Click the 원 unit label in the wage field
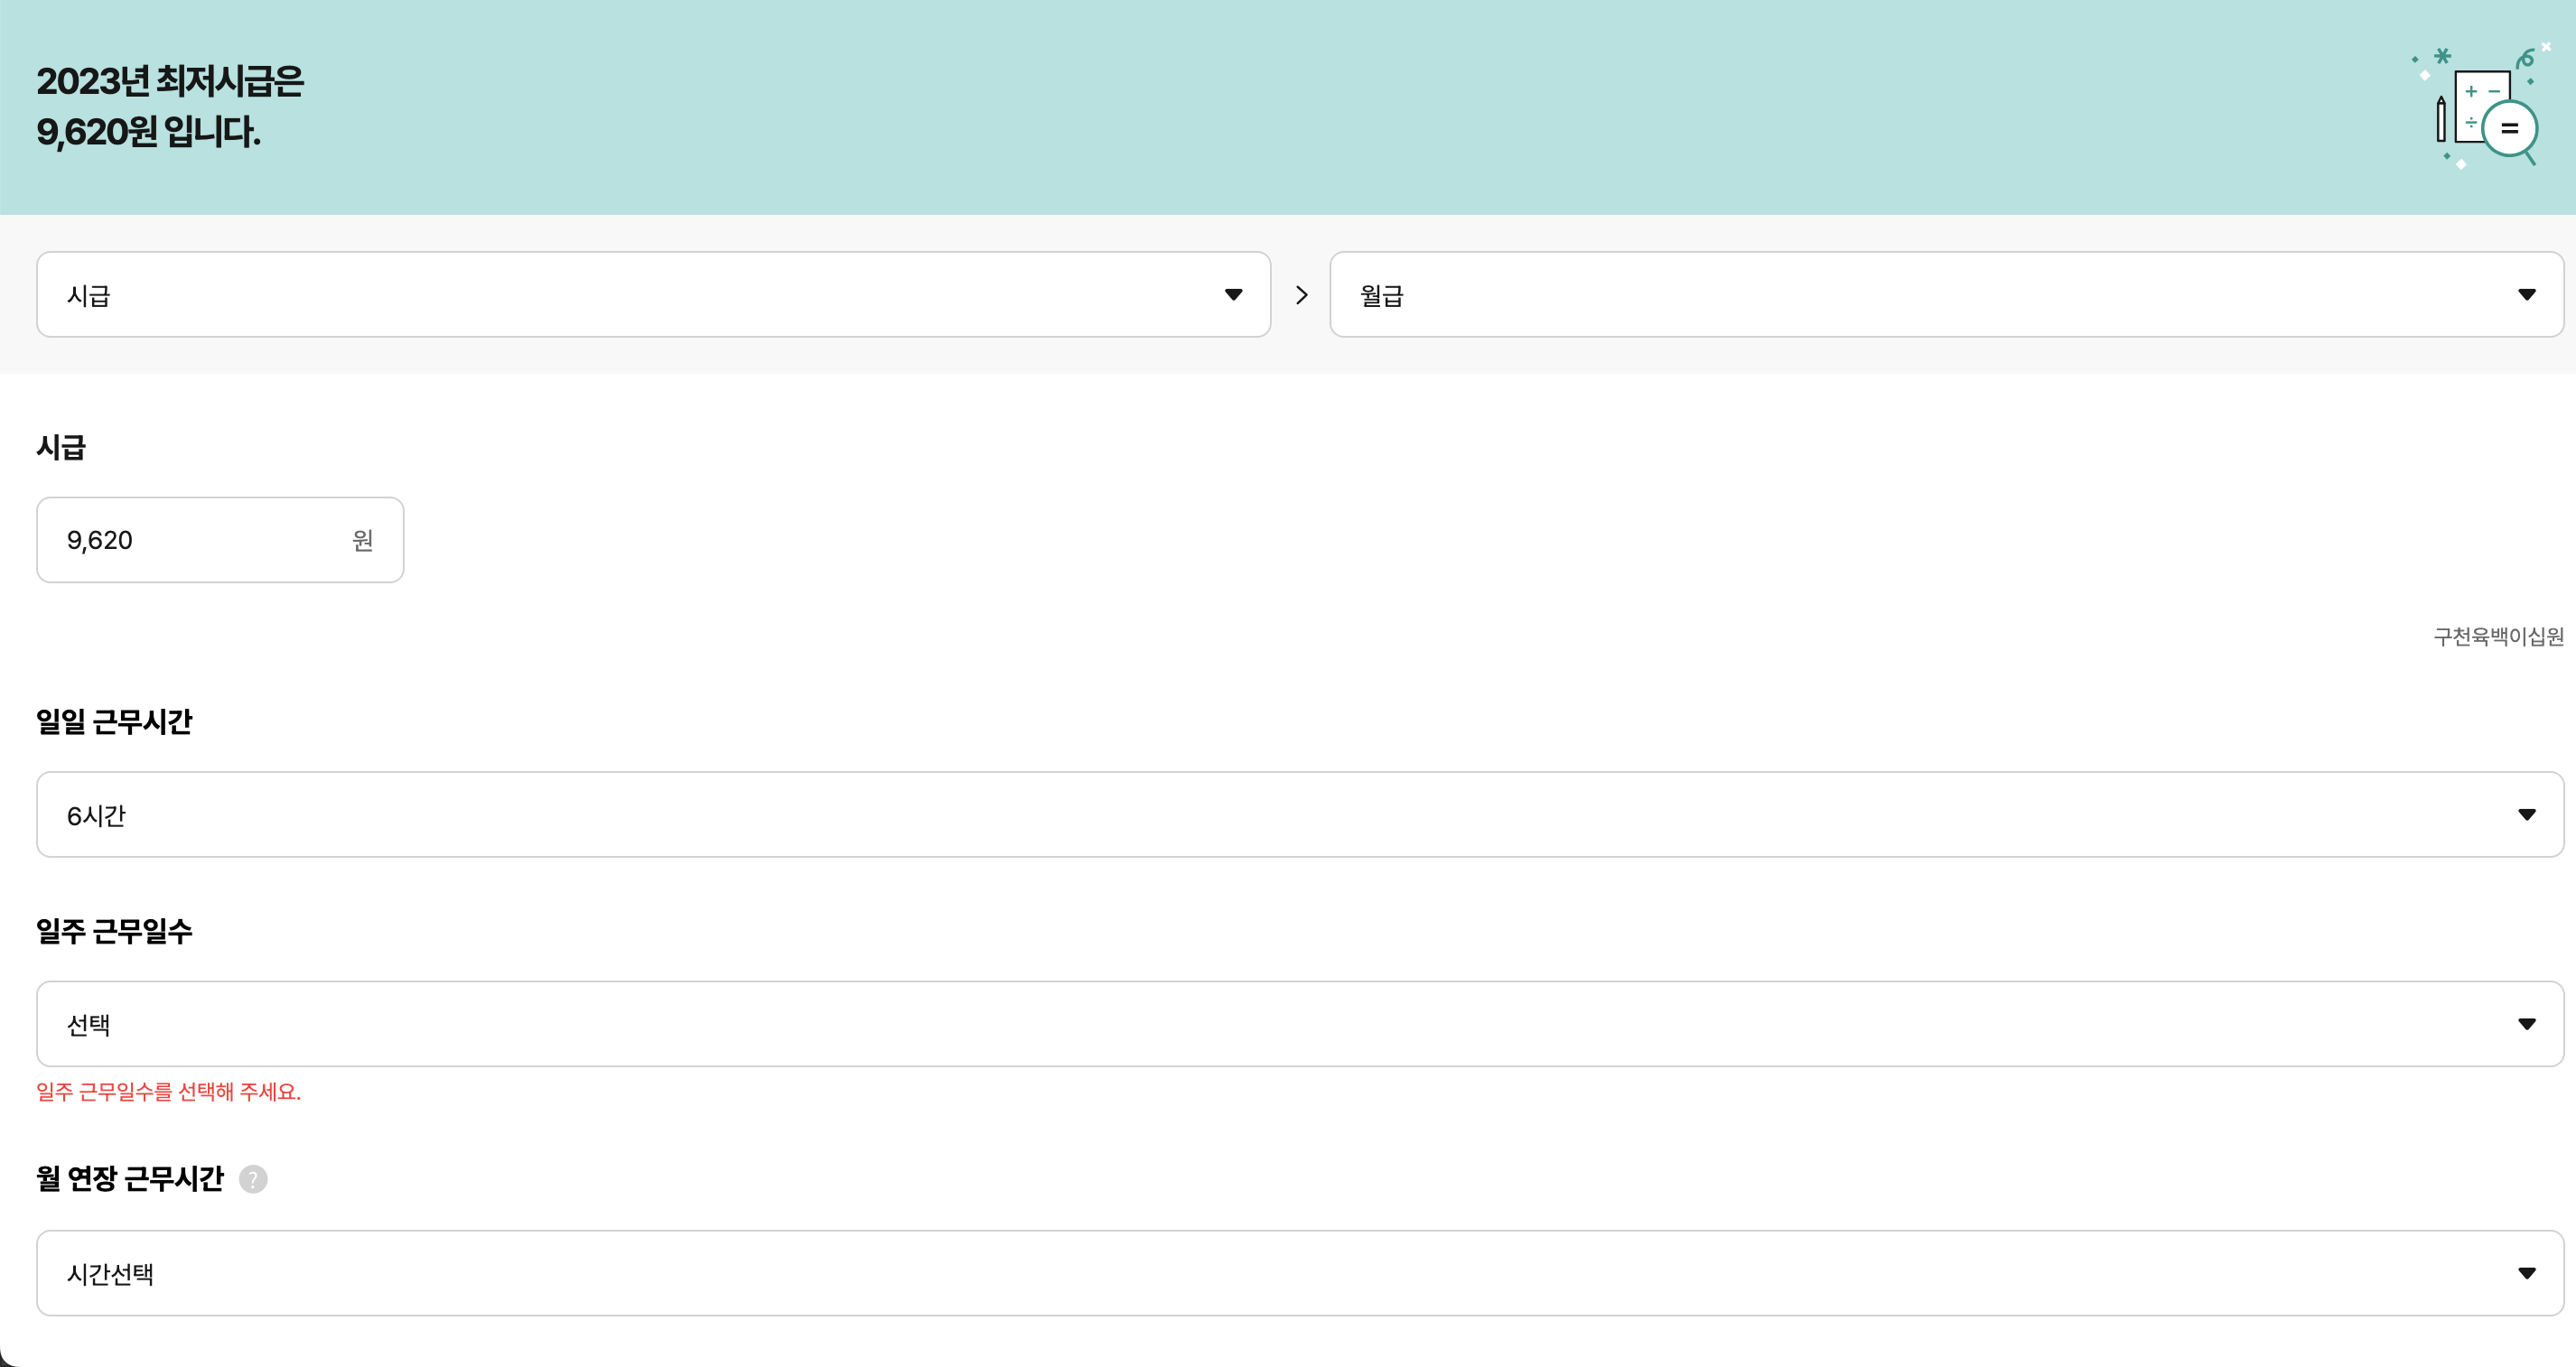2576x1367 pixels. point(363,541)
